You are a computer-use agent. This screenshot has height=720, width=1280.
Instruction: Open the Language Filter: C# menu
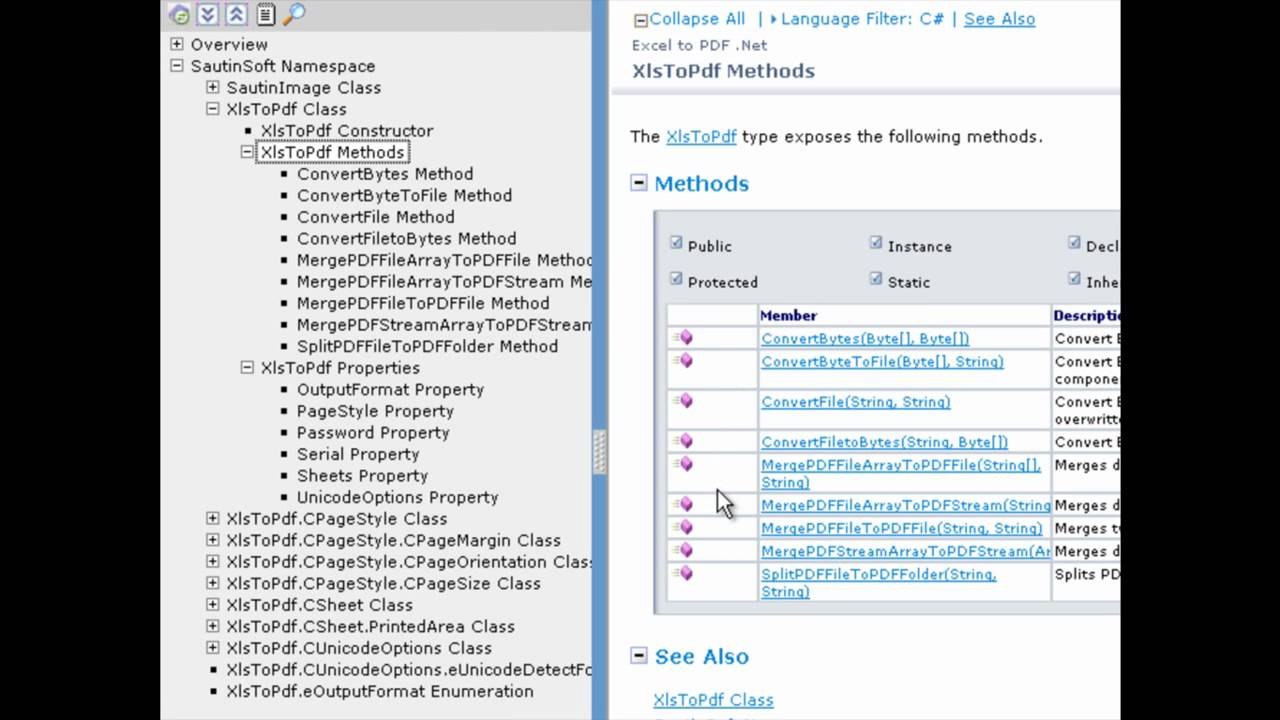862,19
